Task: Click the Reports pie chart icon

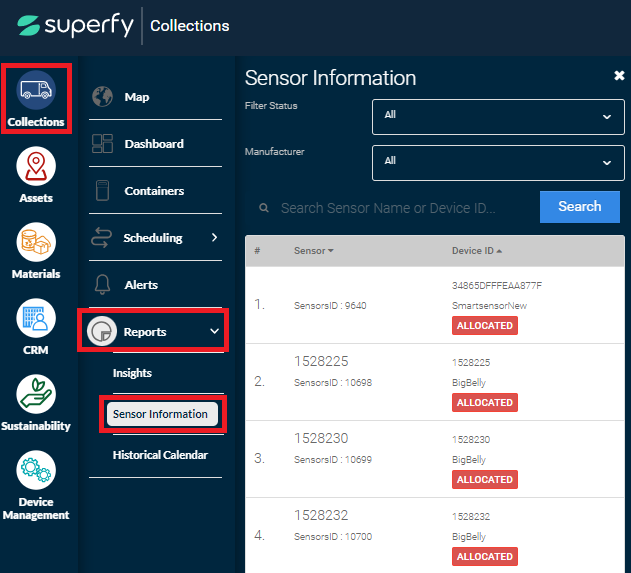Action: pos(102,332)
